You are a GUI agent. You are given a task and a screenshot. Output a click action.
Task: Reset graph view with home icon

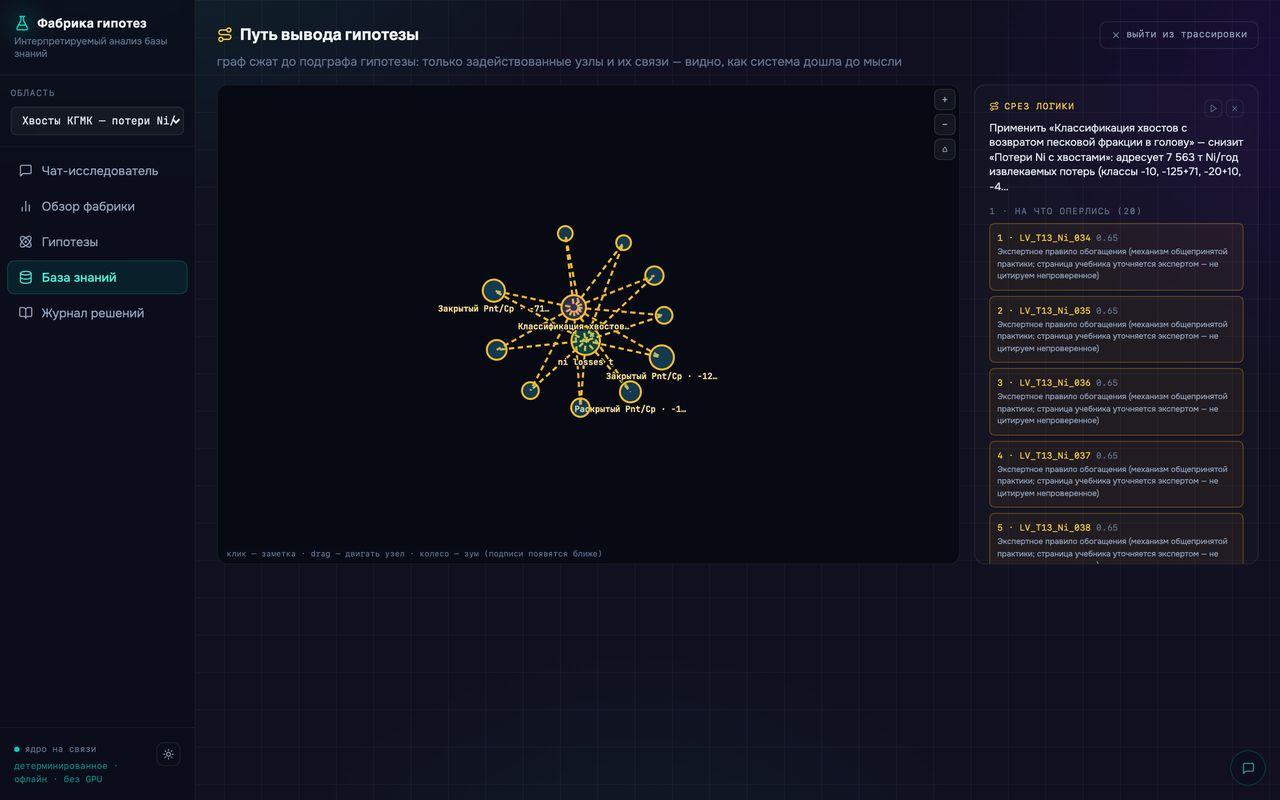coord(945,150)
